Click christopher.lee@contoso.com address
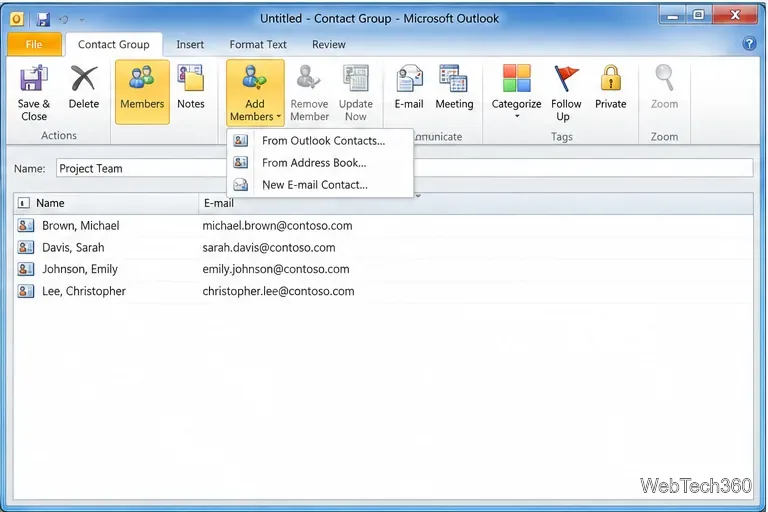Screen dimensions: 768x512 pos(278,291)
